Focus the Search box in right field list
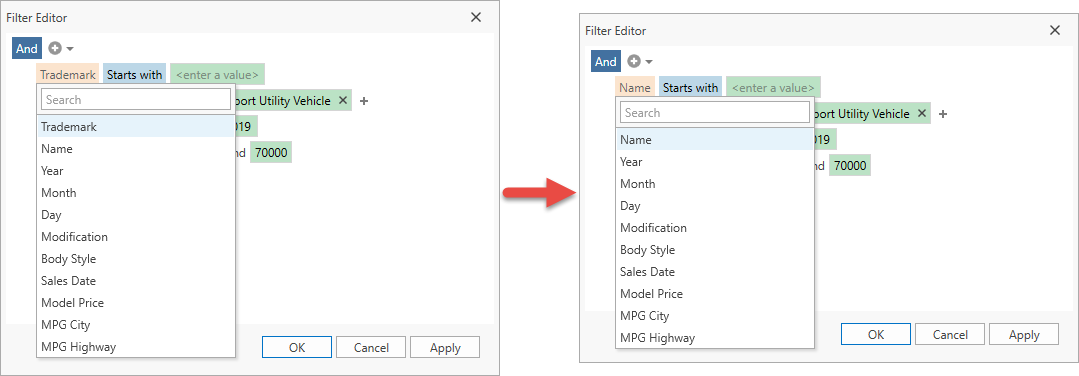 (715, 112)
